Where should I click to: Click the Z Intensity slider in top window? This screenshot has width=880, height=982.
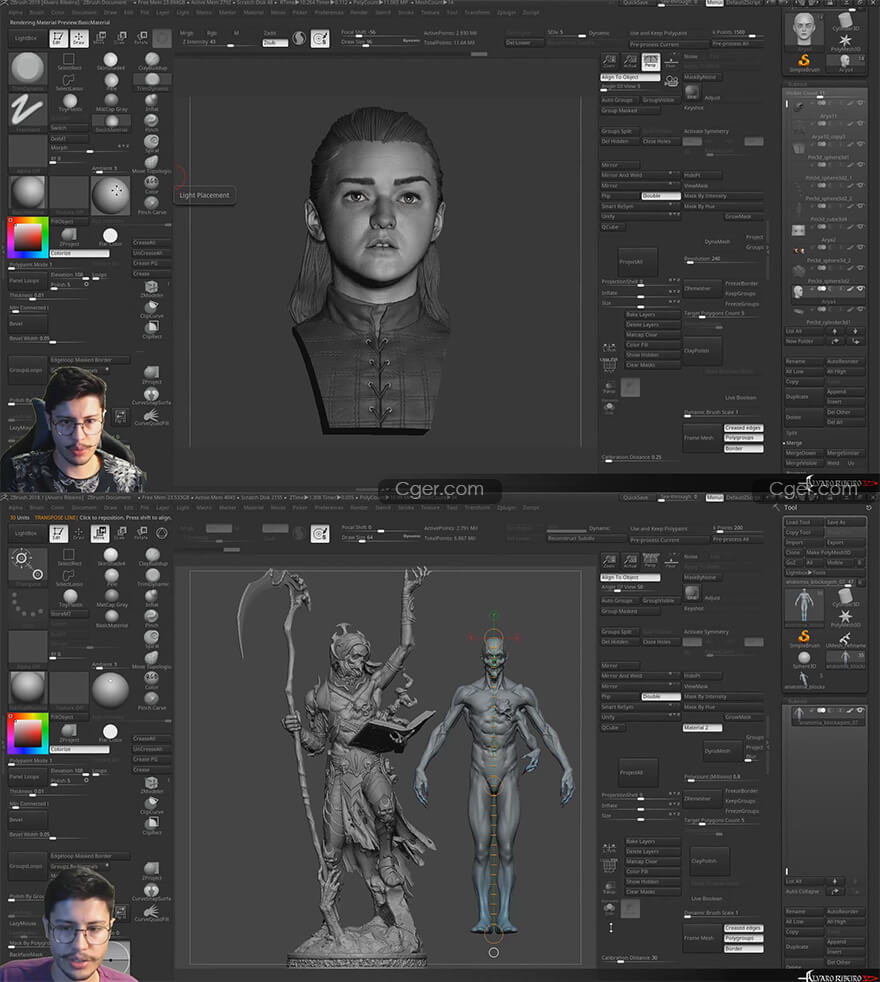click(220, 43)
